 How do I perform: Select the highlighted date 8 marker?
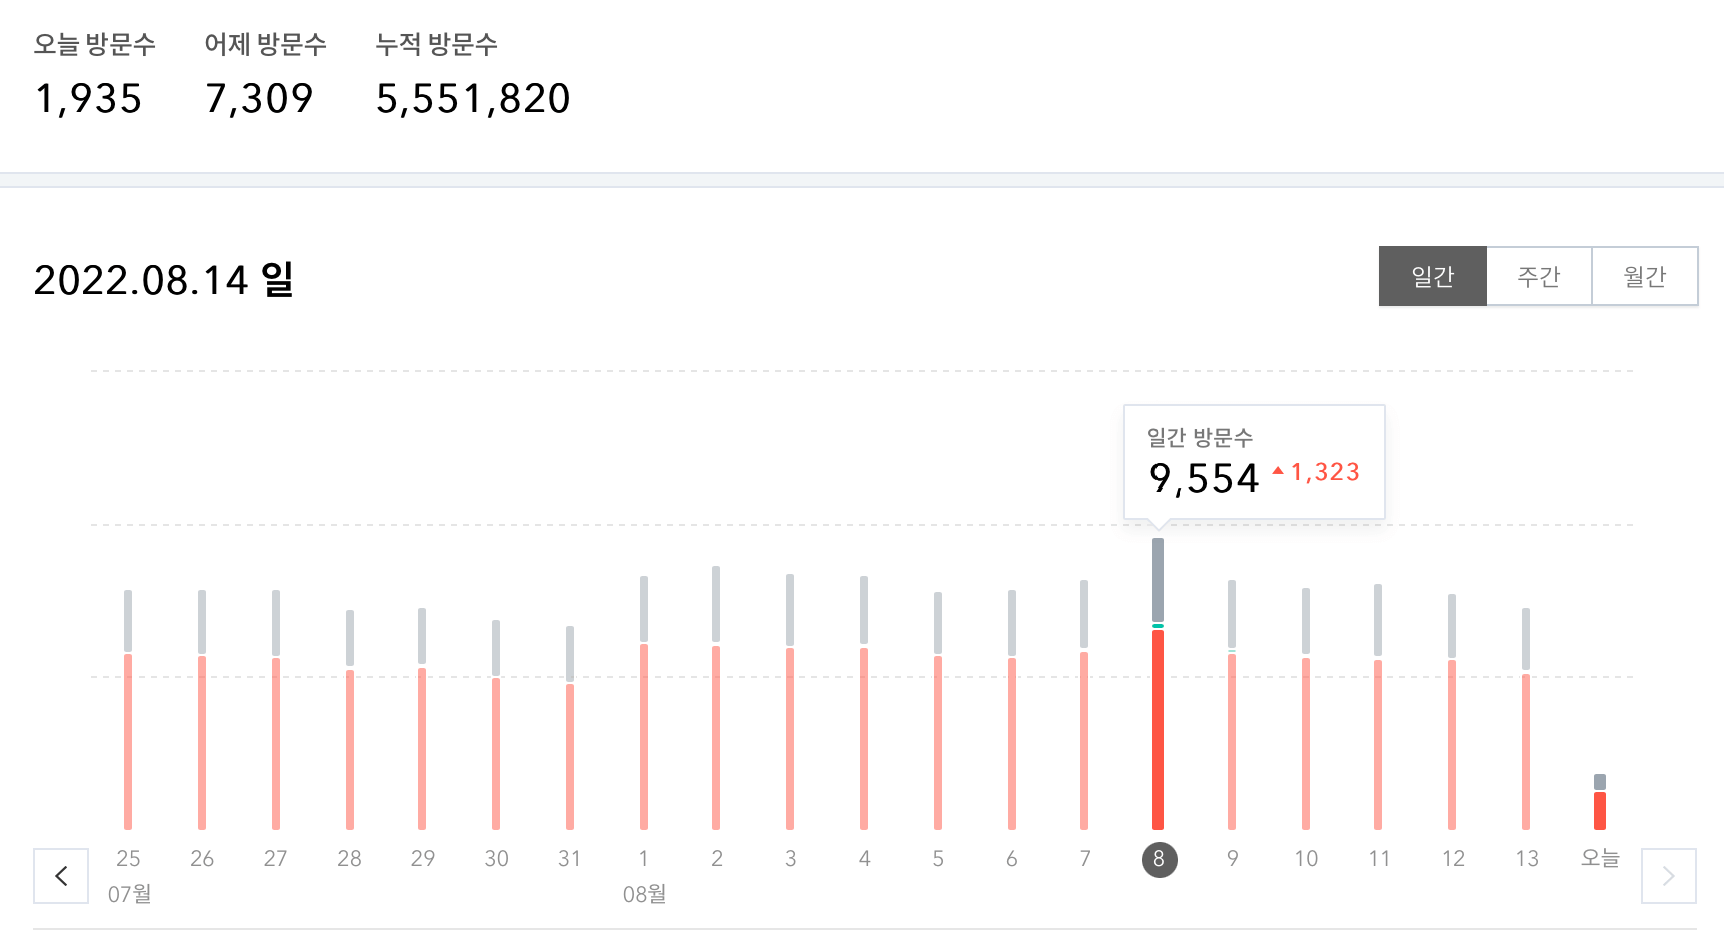click(1159, 859)
